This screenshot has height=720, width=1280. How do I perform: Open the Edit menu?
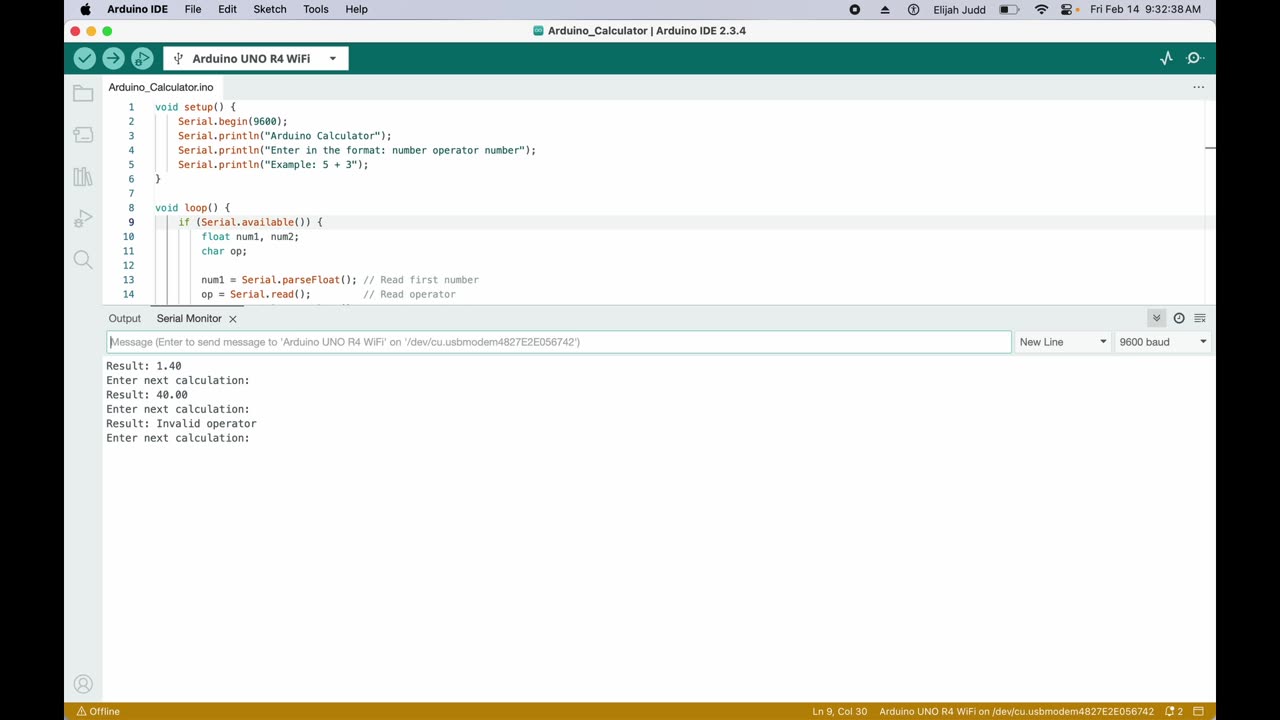pos(228,9)
